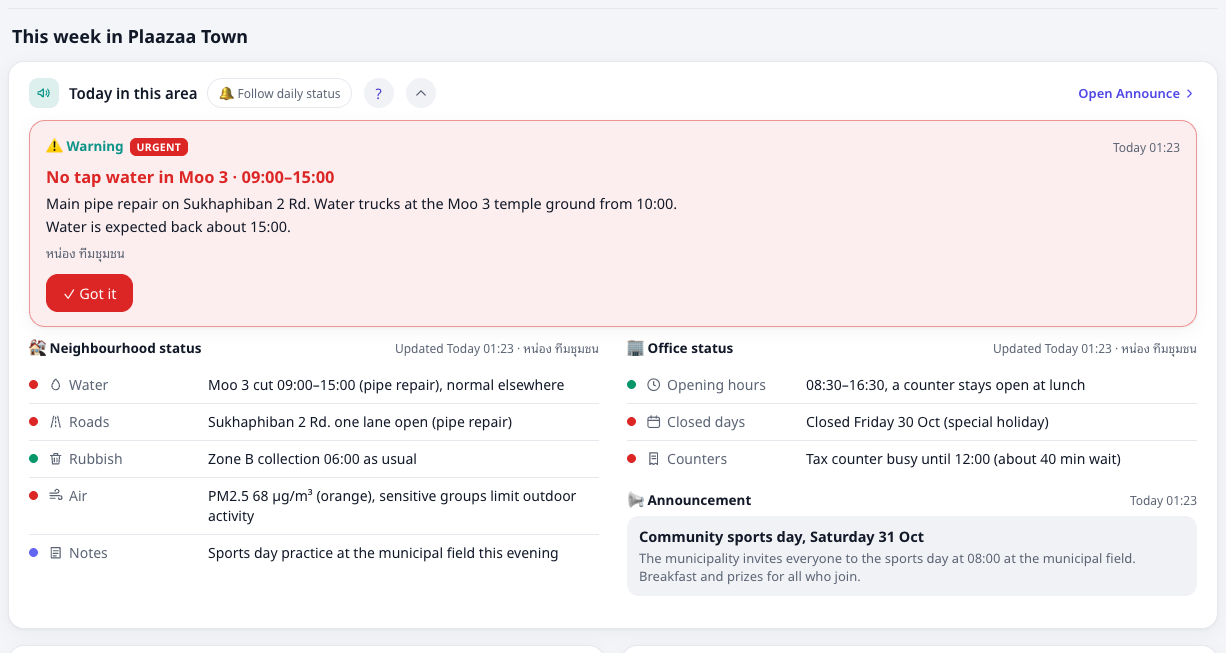This screenshot has width=1226, height=653.
Task: Click the Closed days calendar icon
Action: [x=654, y=422]
